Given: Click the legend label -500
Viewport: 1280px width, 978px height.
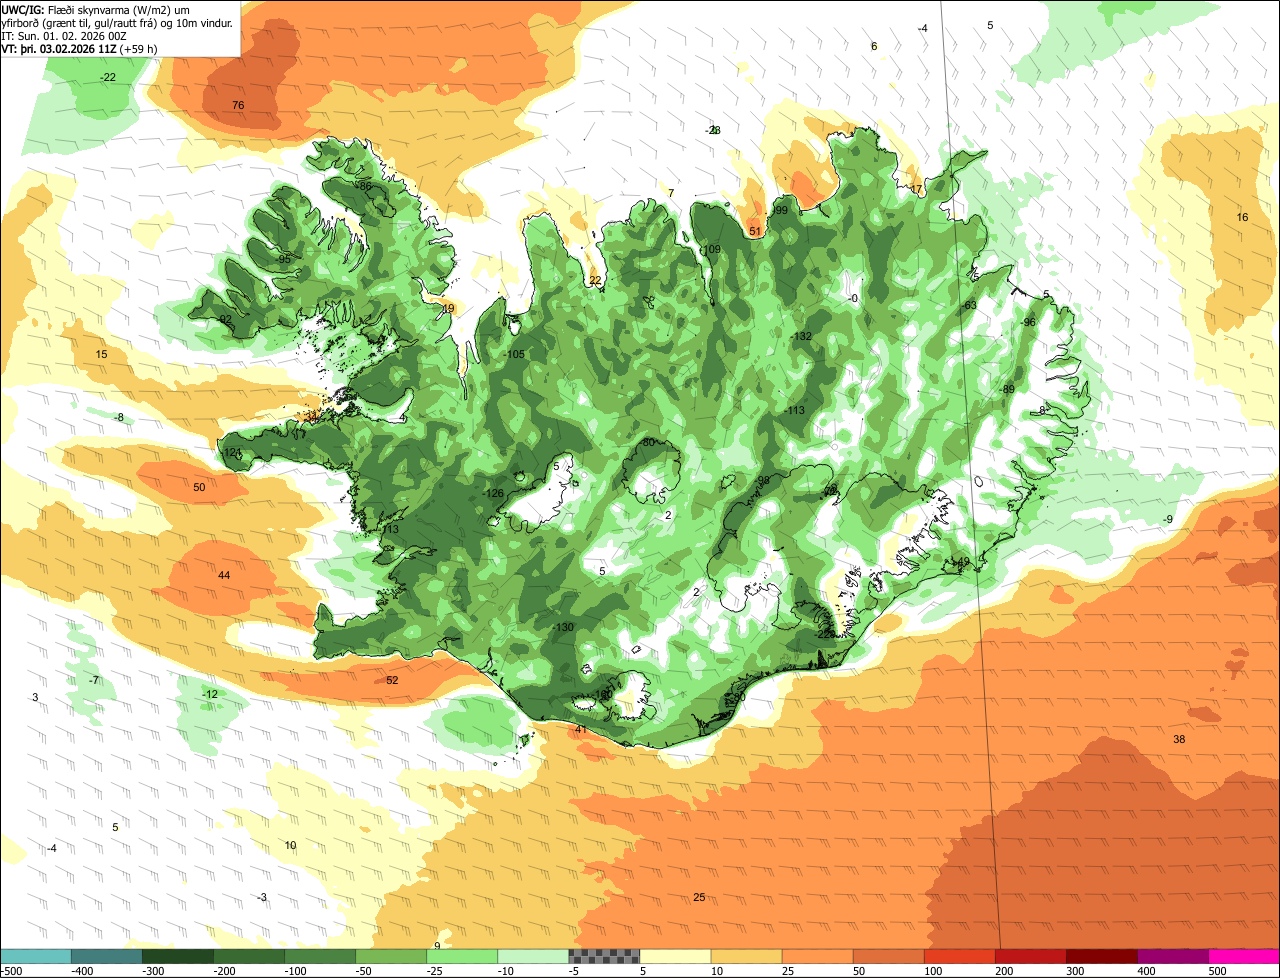Looking at the screenshot, I should [12, 970].
